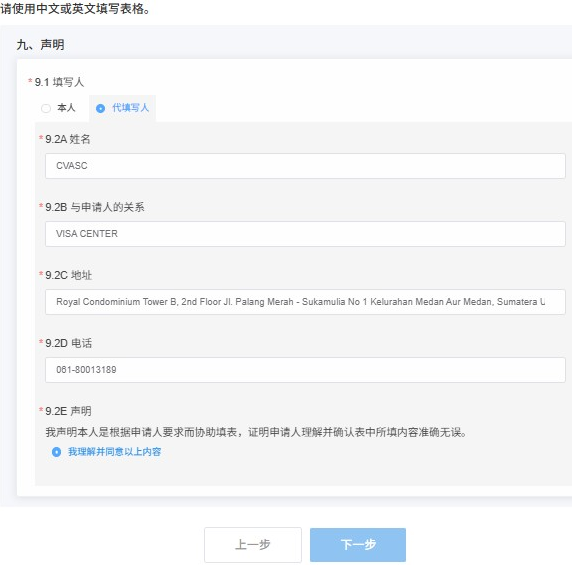Click the 本人 option label text
Screen dimensions: 572x565
66,108
